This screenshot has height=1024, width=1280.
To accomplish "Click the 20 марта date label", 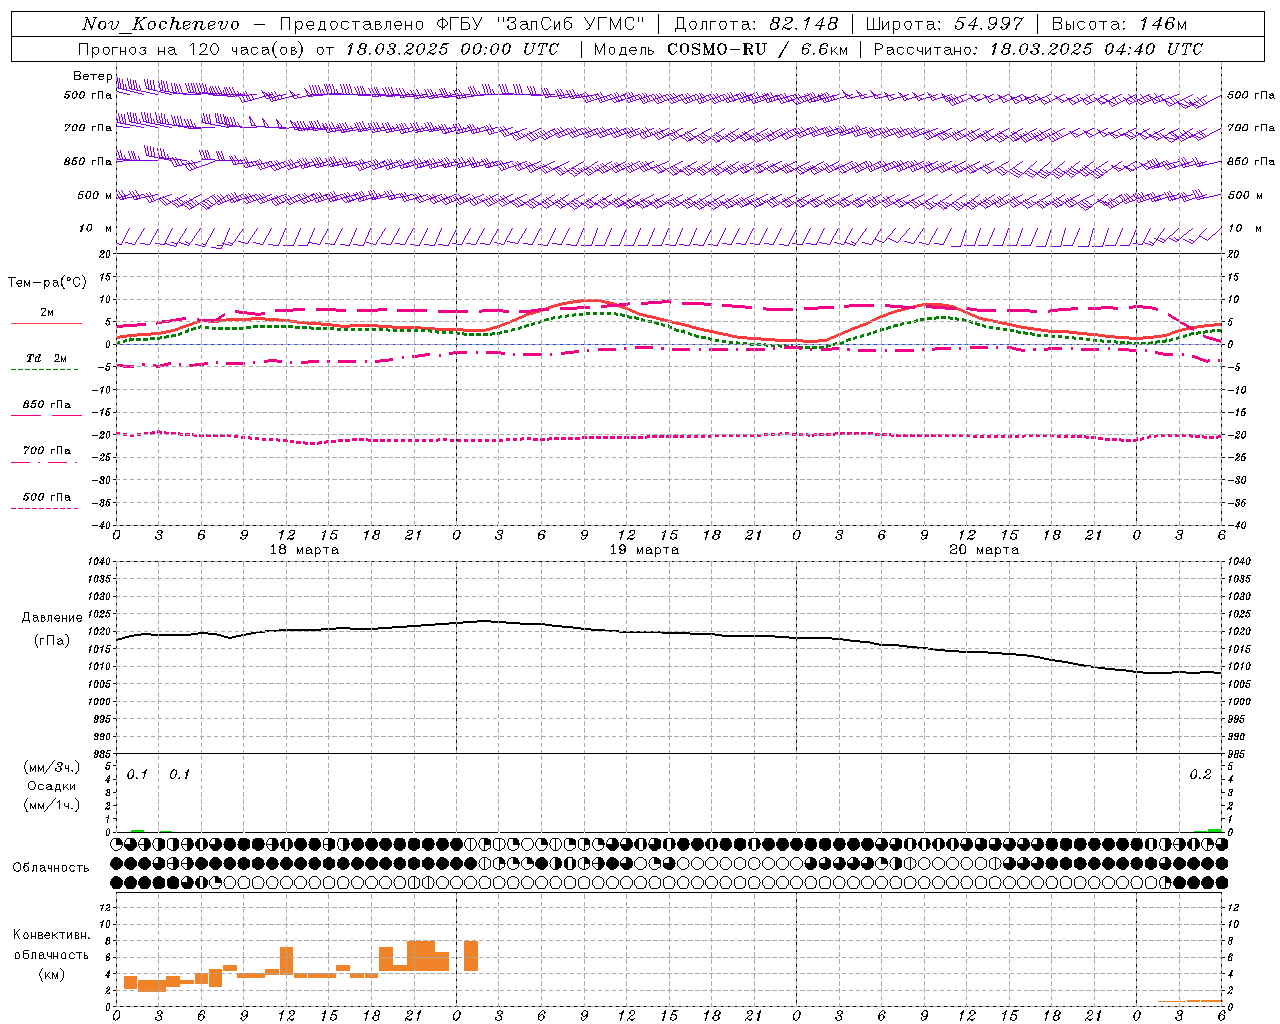I will [x=984, y=550].
